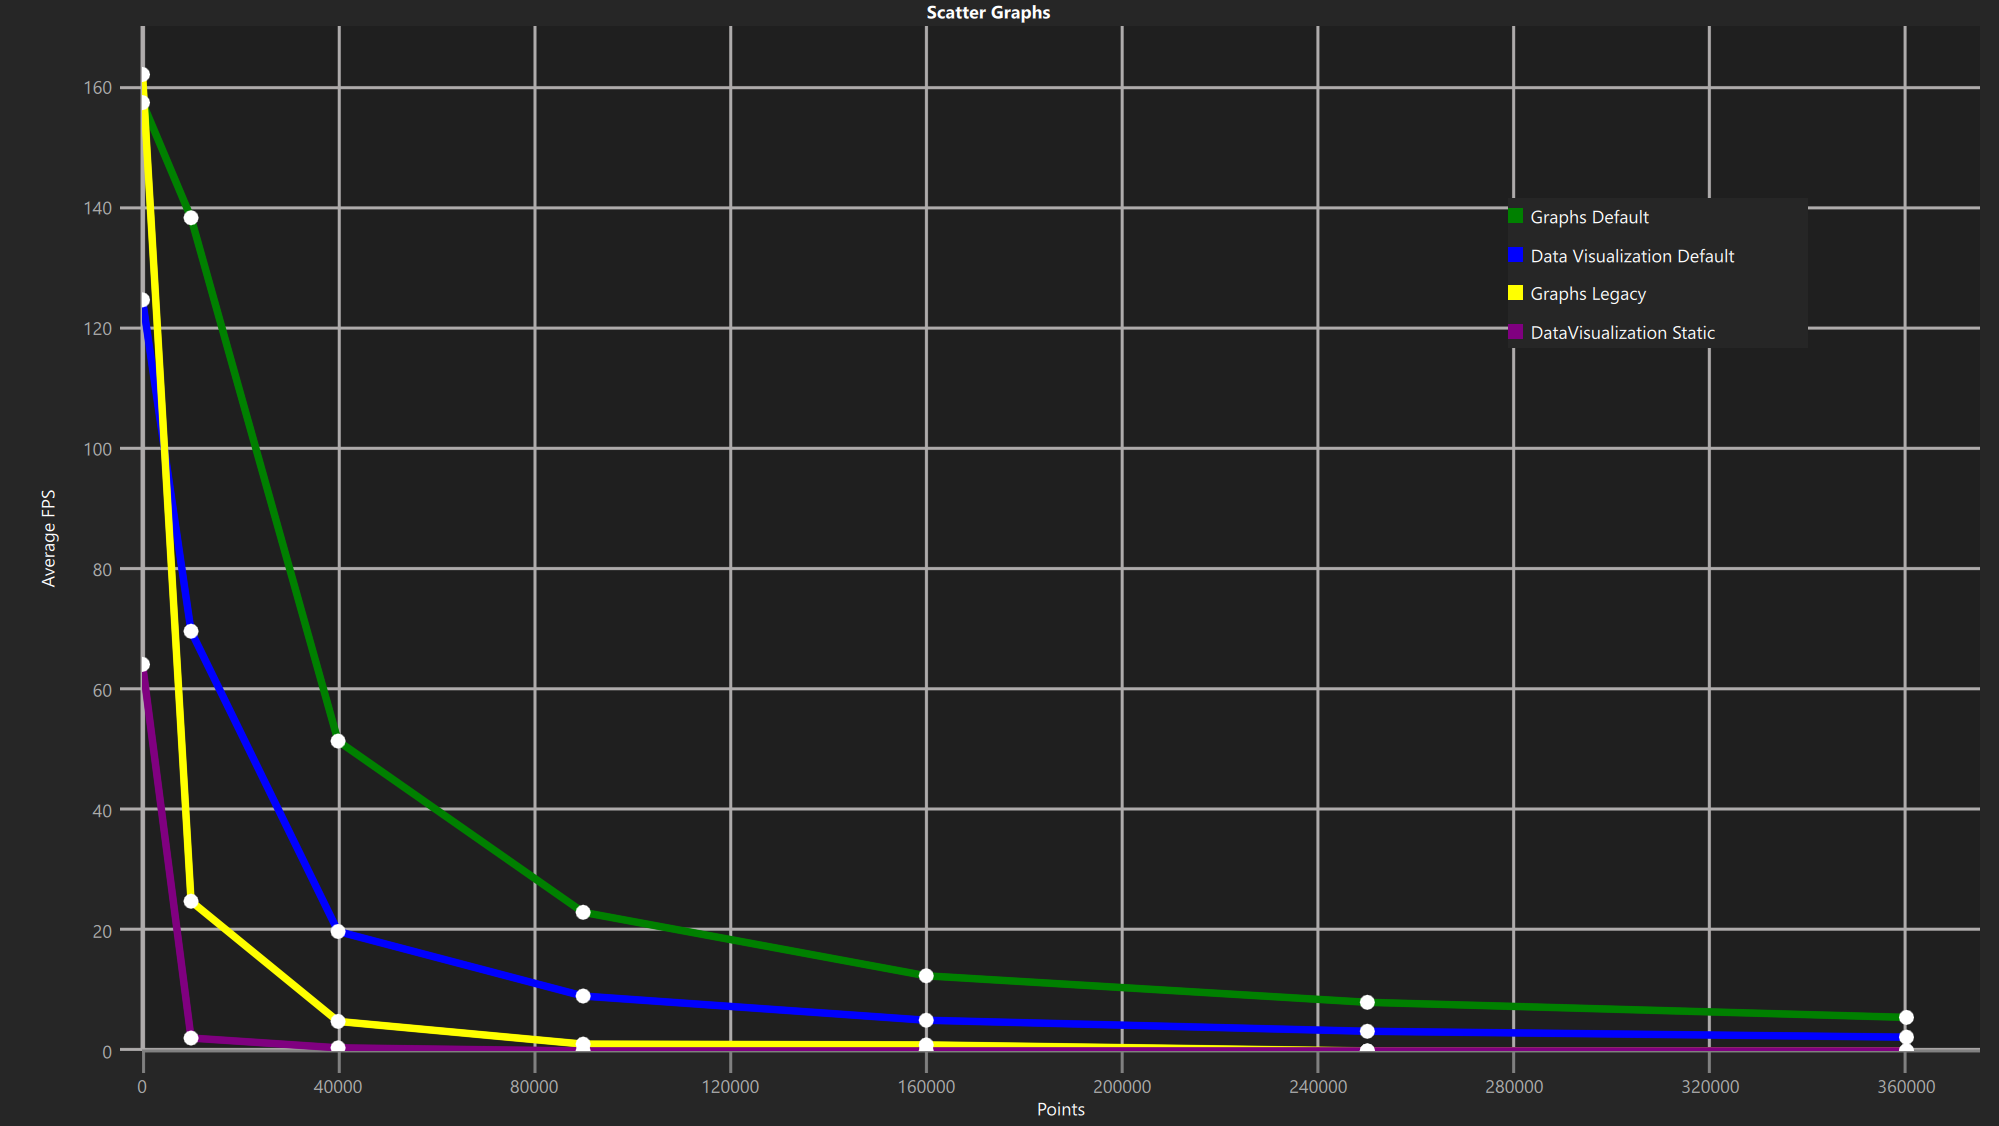
Task: Select the DataVisualization Static legend label
Action: pos(1621,333)
